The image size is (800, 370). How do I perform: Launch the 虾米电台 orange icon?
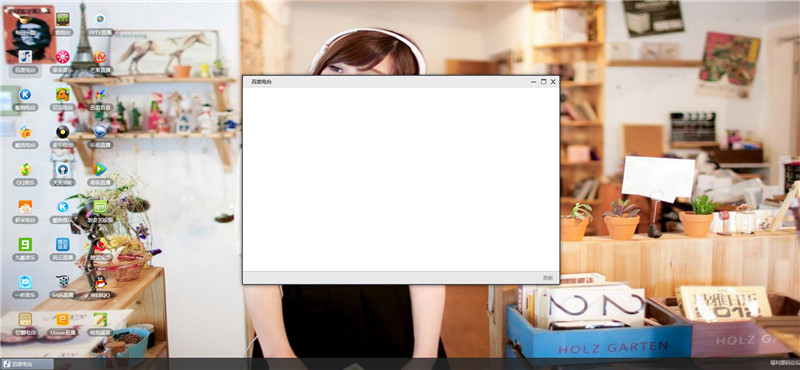tap(25, 211)
